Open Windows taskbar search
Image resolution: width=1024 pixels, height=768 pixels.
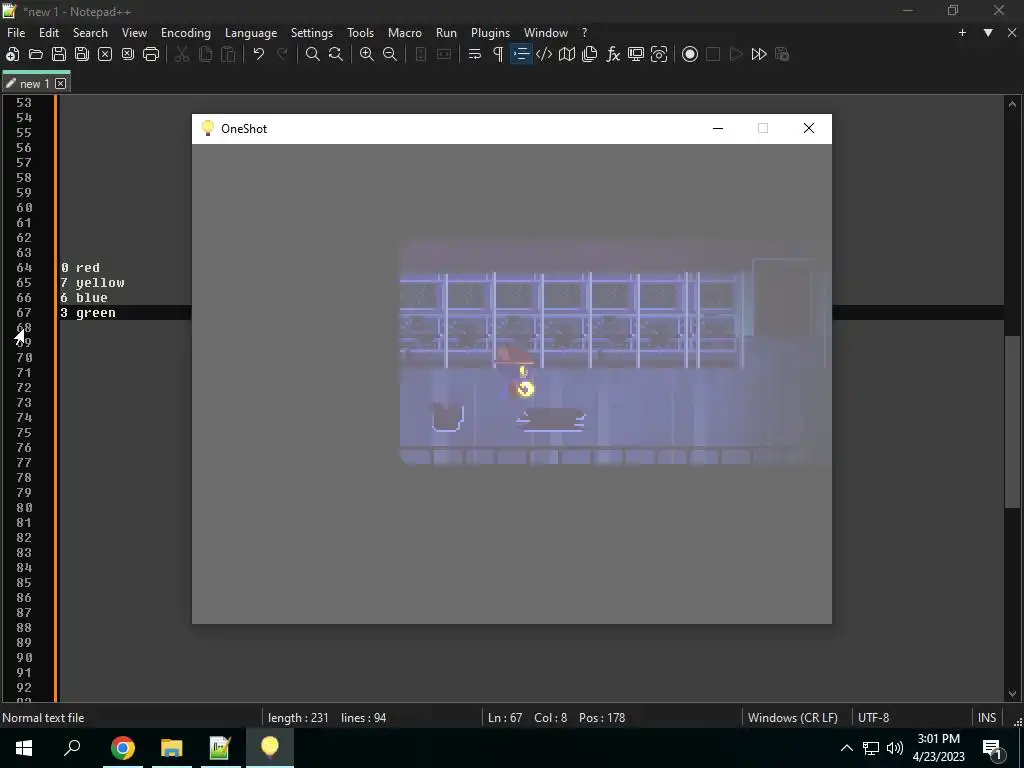72,748
